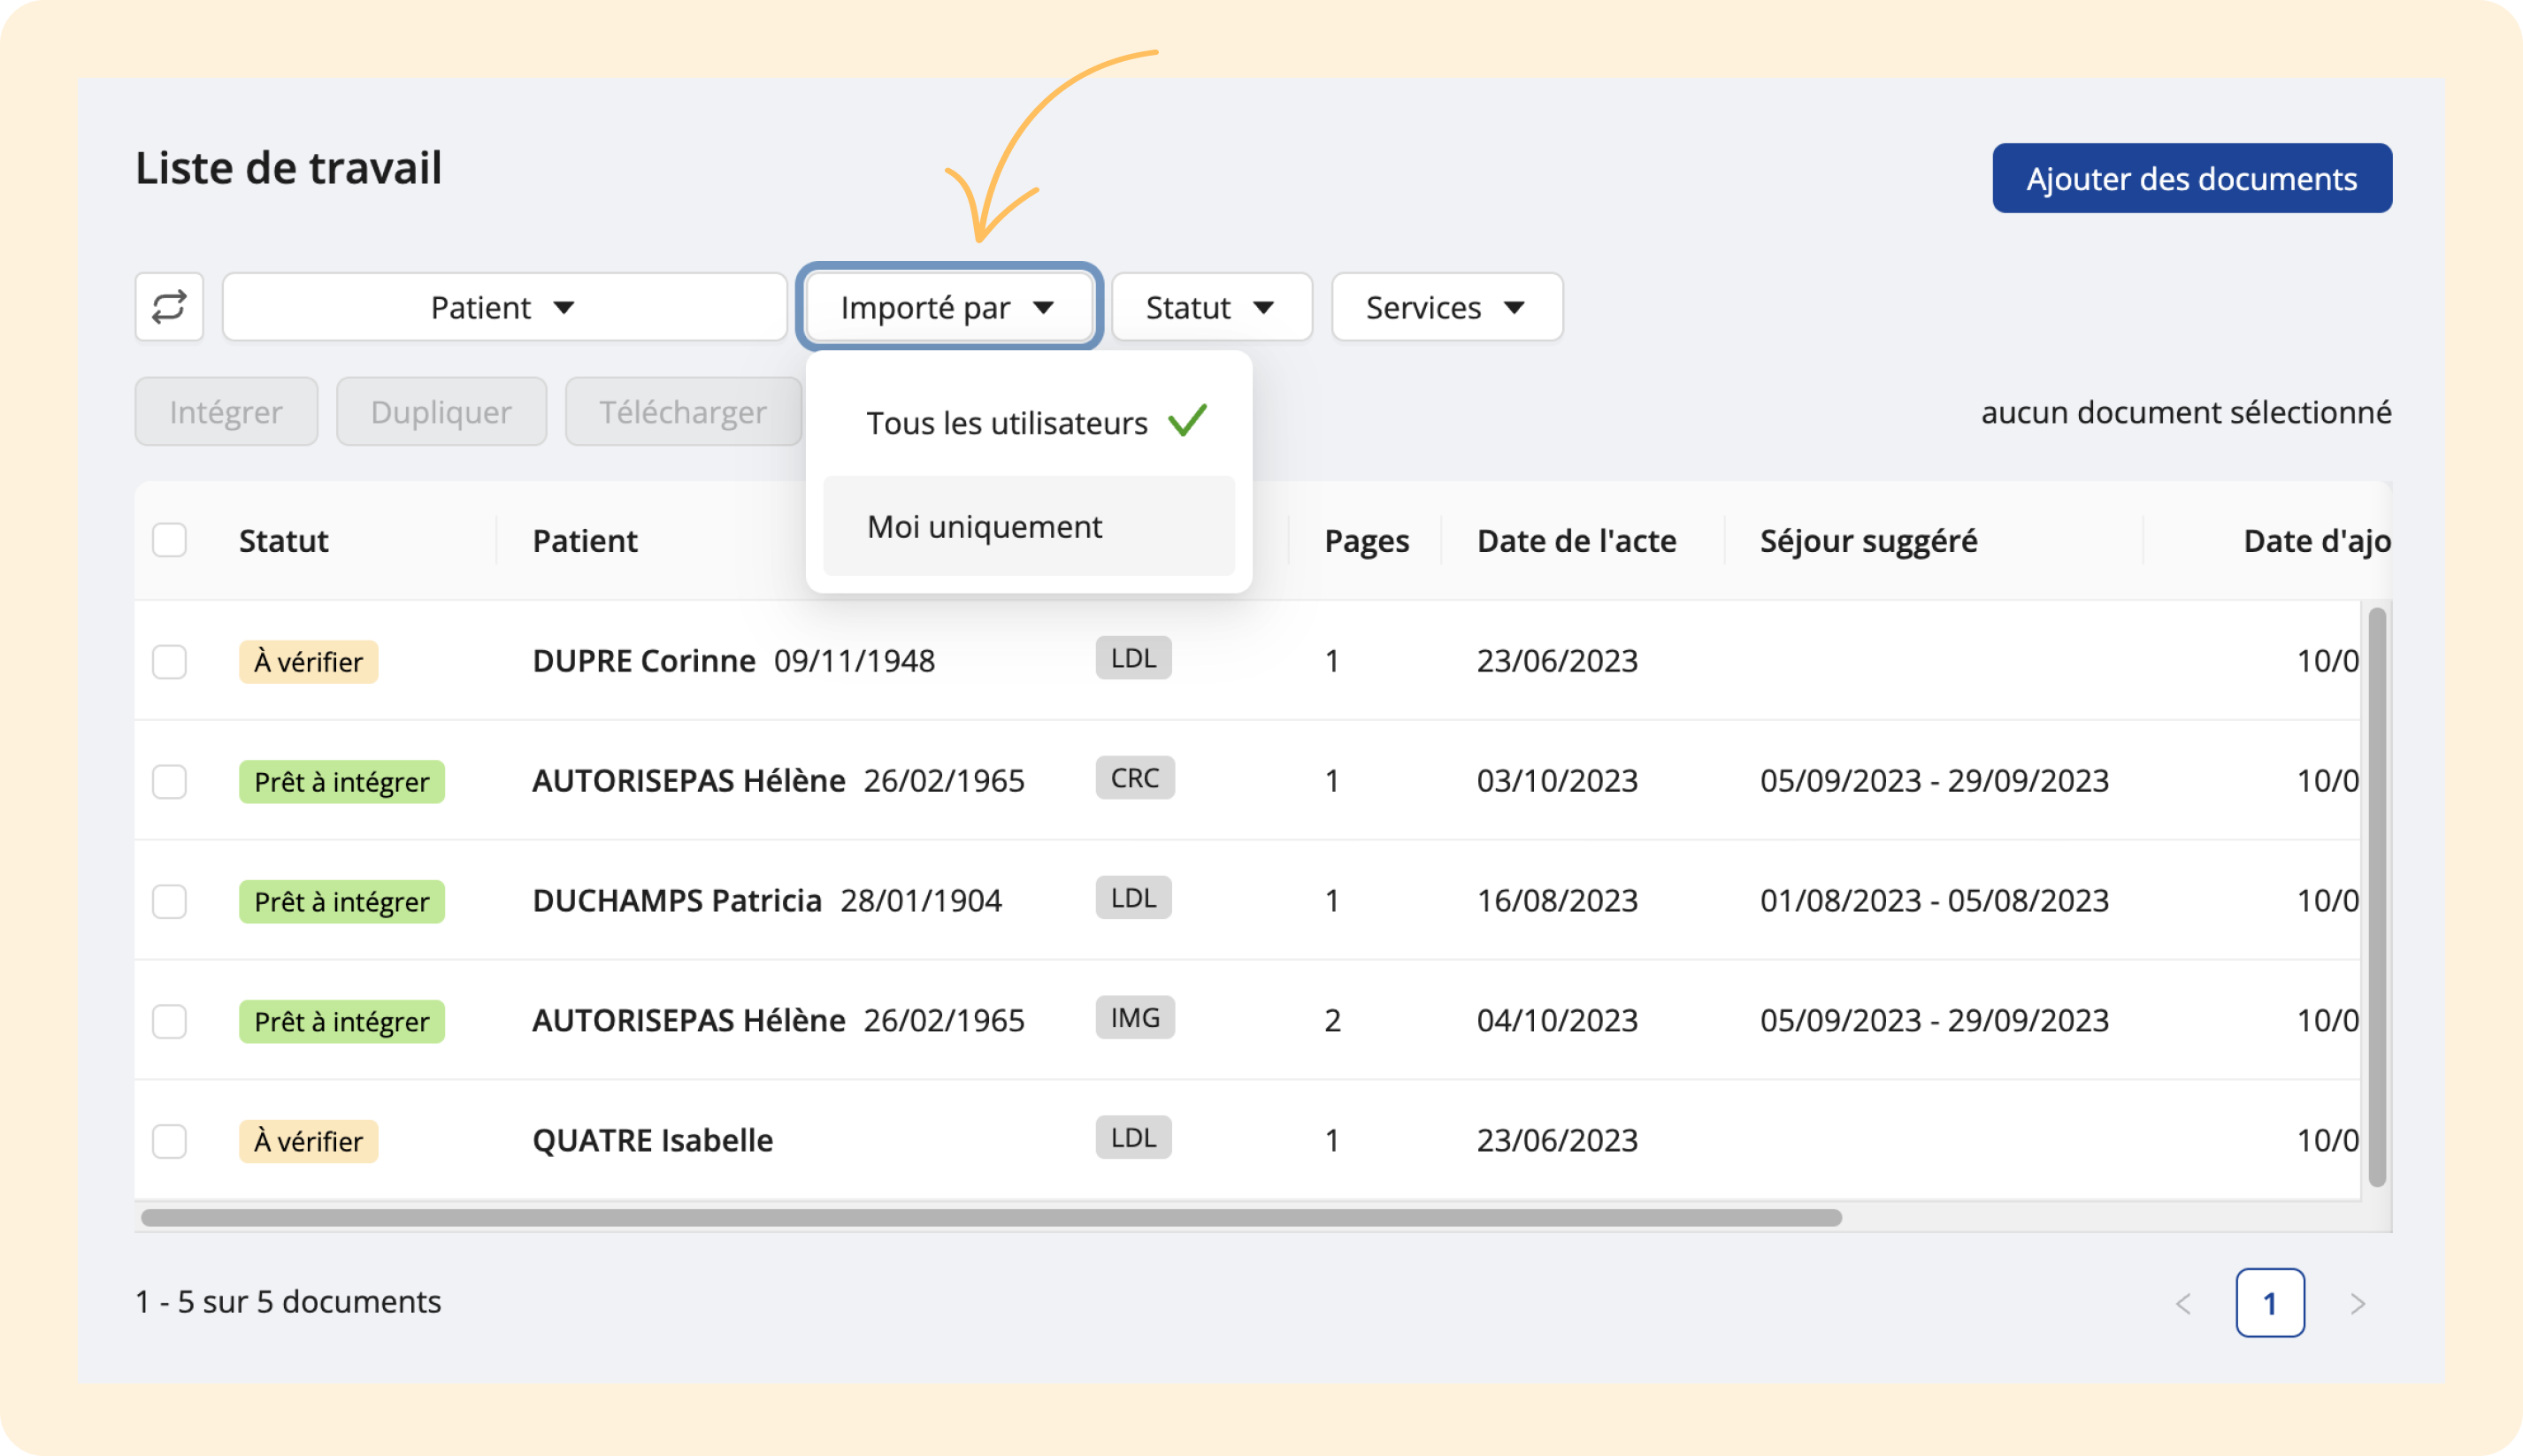The image size is (2523, 1456).
Task: Click Ajouter des documents button
Action: [x=2192, y=178]
